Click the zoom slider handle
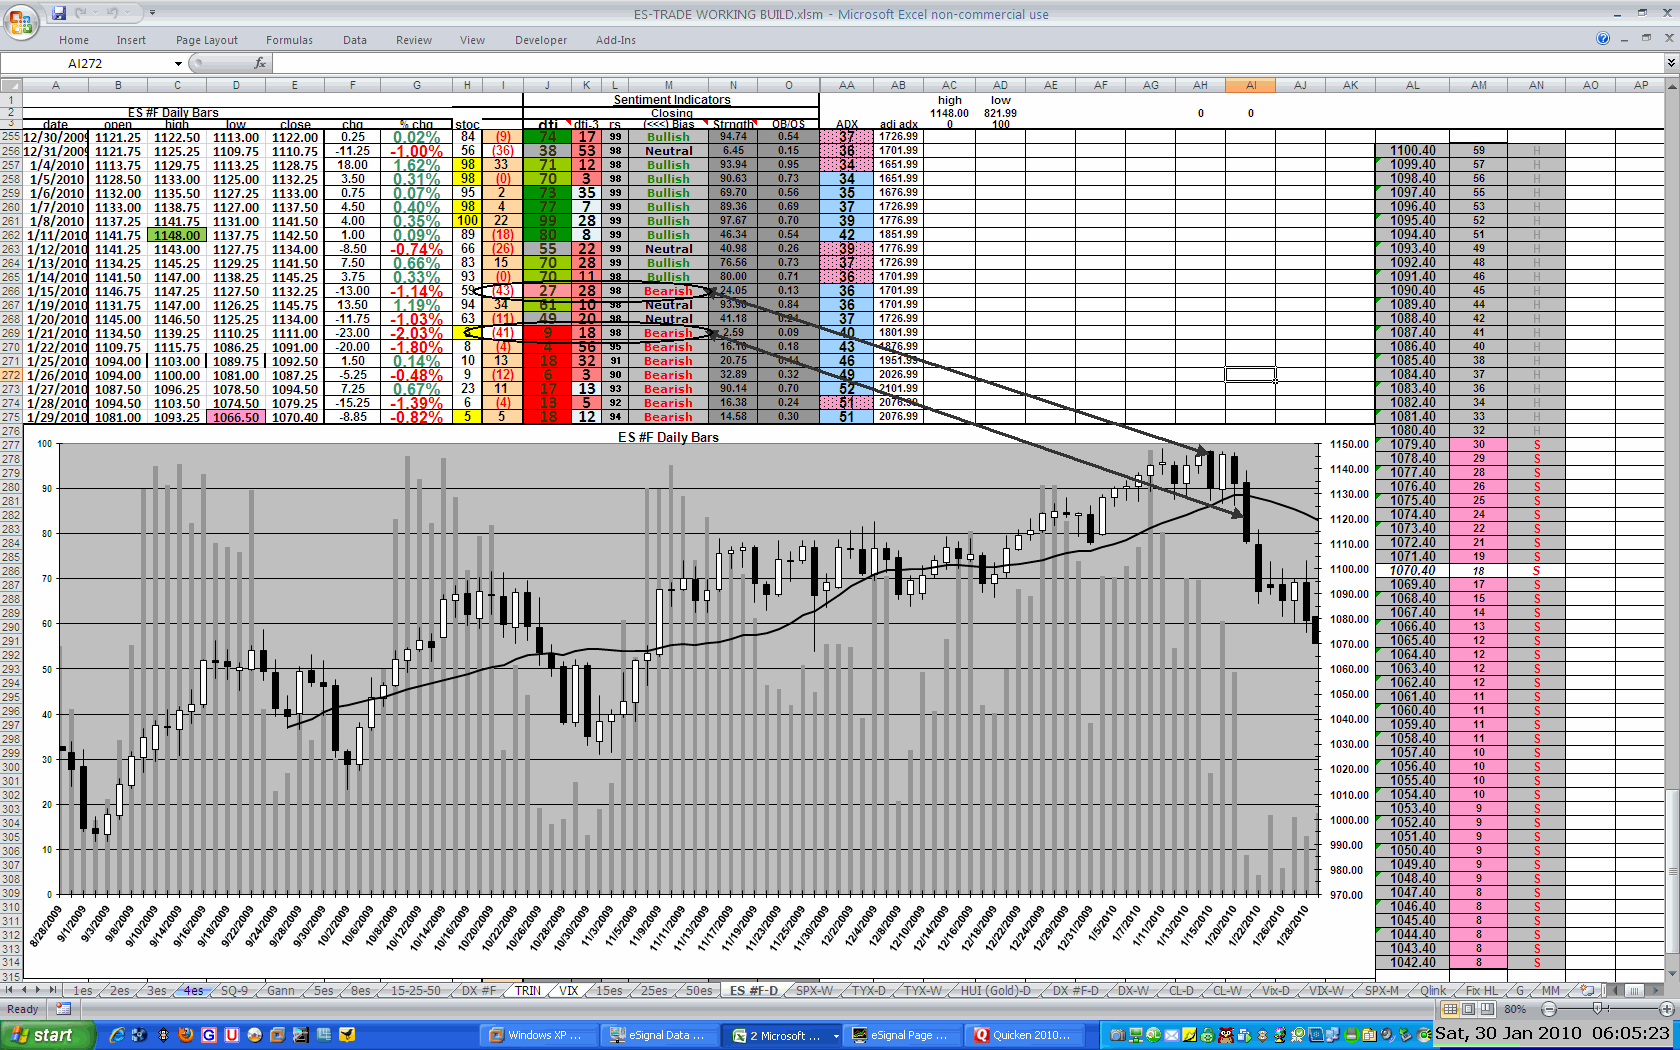The image size is (1680, 1050). pyautogui.click(x=1598, y=1009)
